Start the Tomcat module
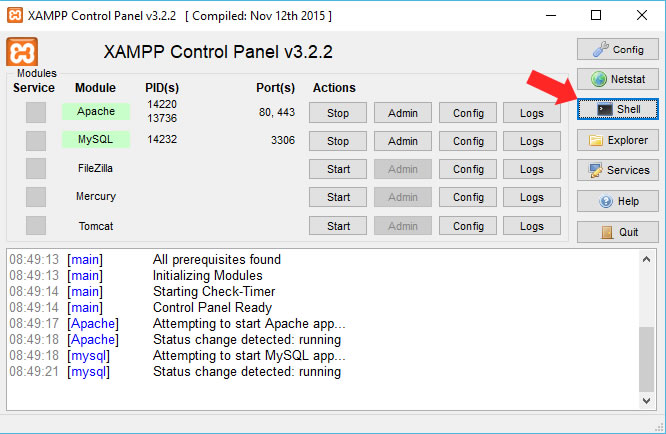The image size is (666, 434). (338, 226)
